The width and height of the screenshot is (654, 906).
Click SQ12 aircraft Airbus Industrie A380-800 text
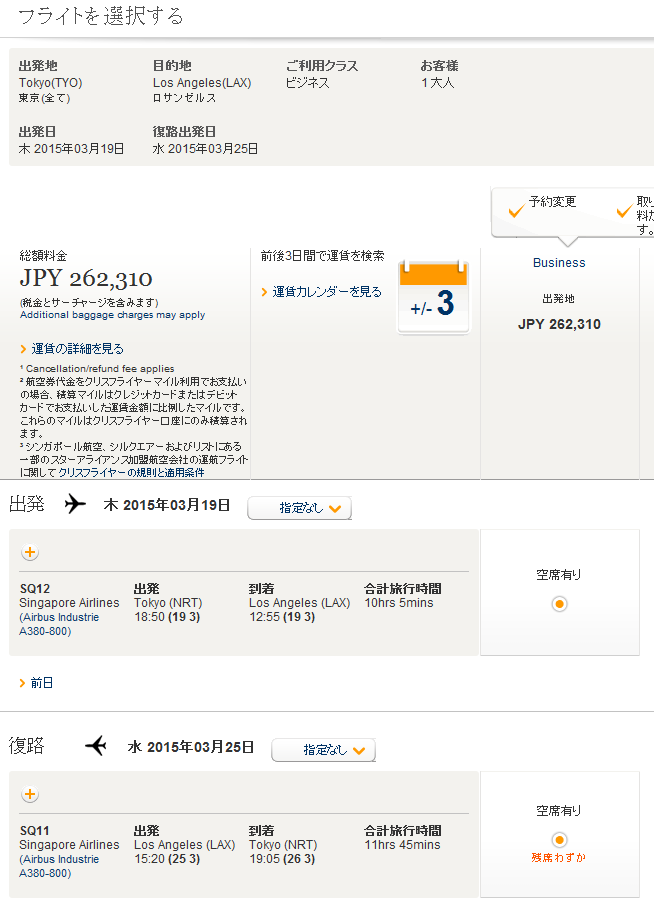pyautogui.click(x=59, y=624)
